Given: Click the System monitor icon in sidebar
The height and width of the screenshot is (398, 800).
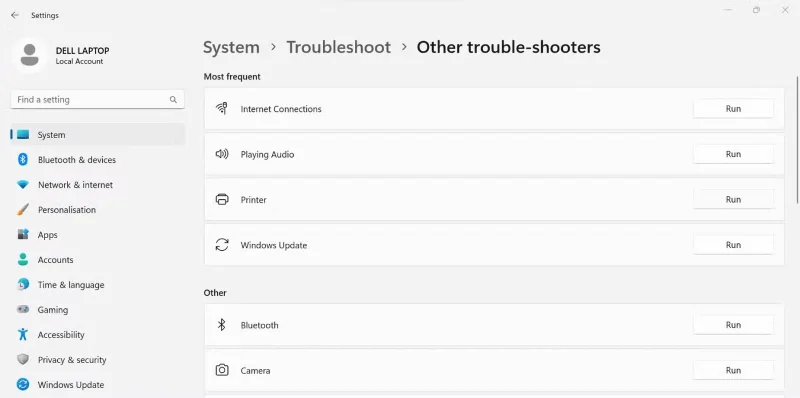Looking at the screenshot, I should pos(23,135).
